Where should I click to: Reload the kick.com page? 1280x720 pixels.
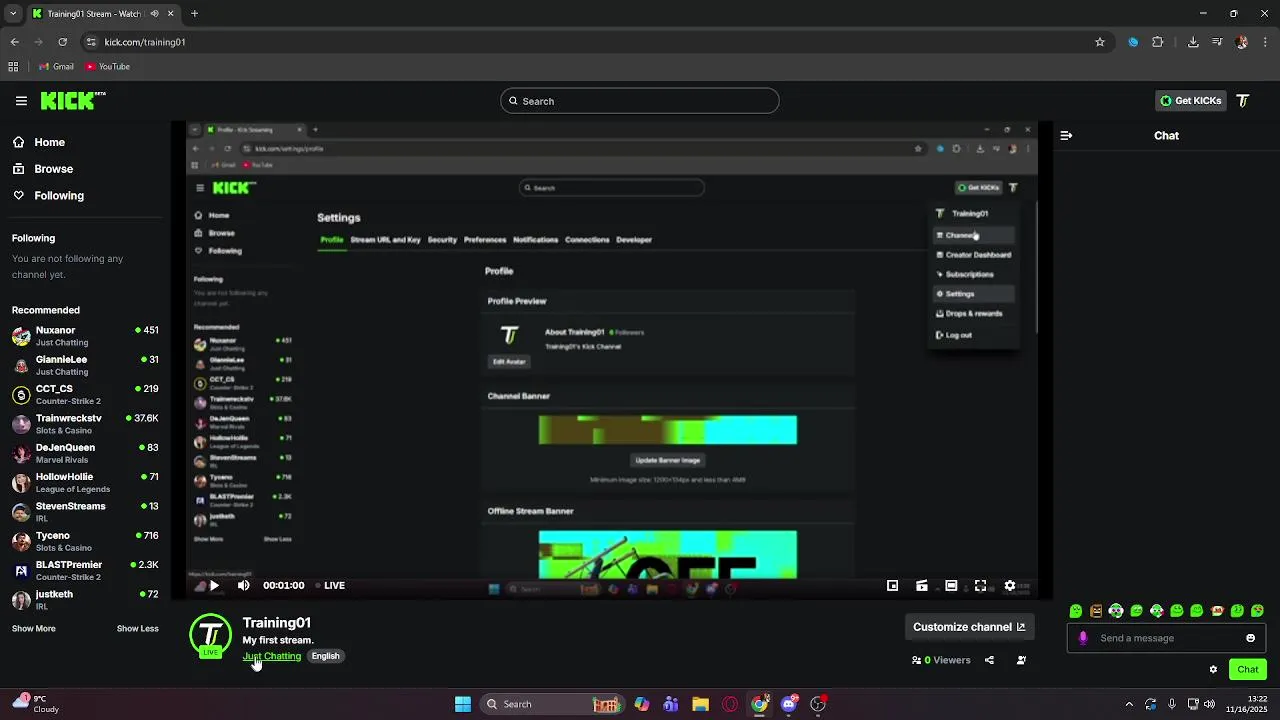coord(62,42)
